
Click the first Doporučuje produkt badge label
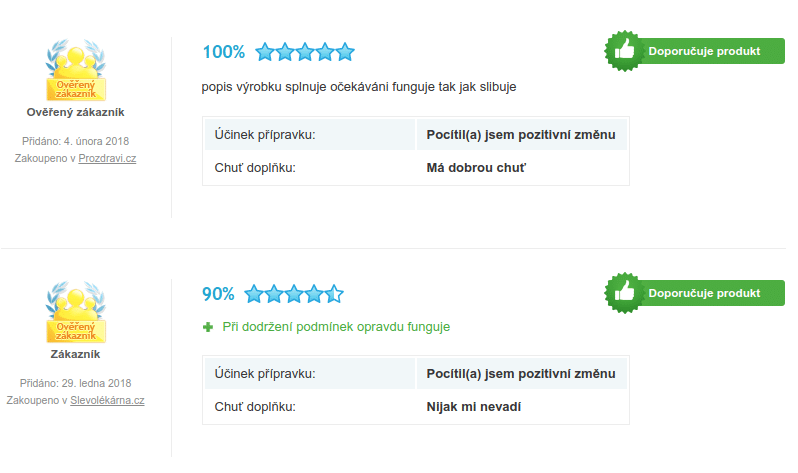pos(704,51)
